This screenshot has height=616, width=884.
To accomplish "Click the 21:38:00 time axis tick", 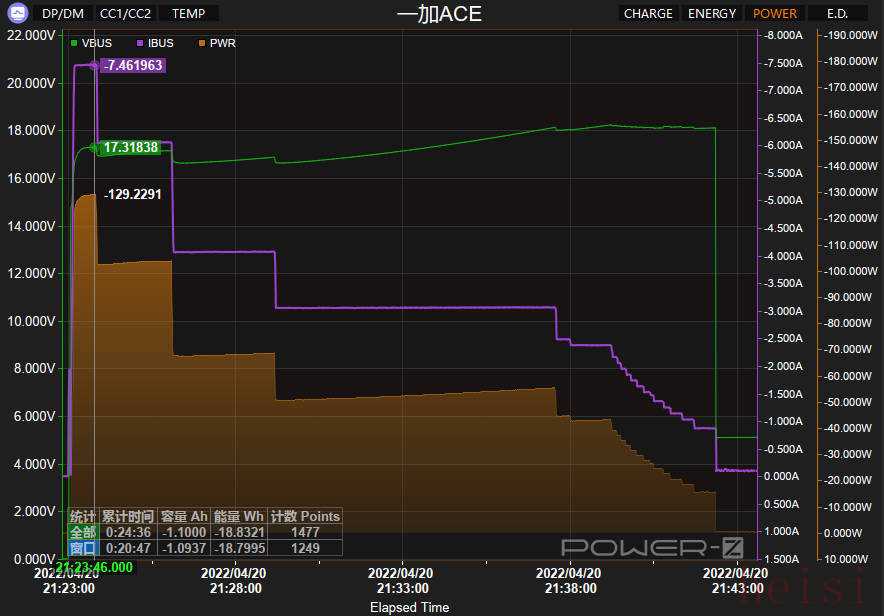I will click(569, 588).
